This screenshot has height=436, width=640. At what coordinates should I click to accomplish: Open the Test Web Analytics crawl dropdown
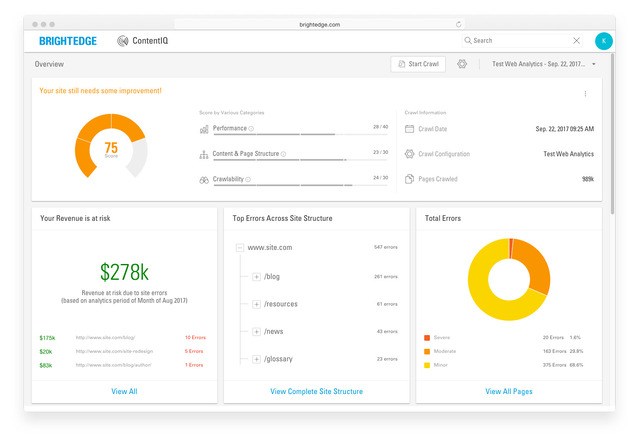[x=544, y=64]
